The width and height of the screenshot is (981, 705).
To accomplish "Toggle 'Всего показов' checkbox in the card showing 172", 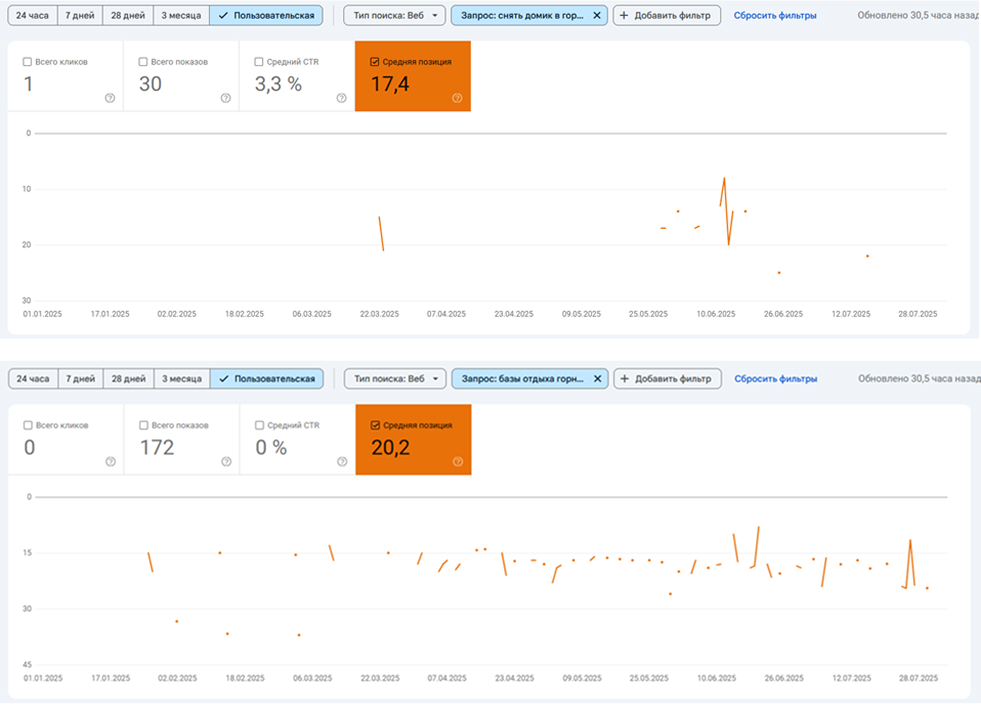I will (143, 425).
